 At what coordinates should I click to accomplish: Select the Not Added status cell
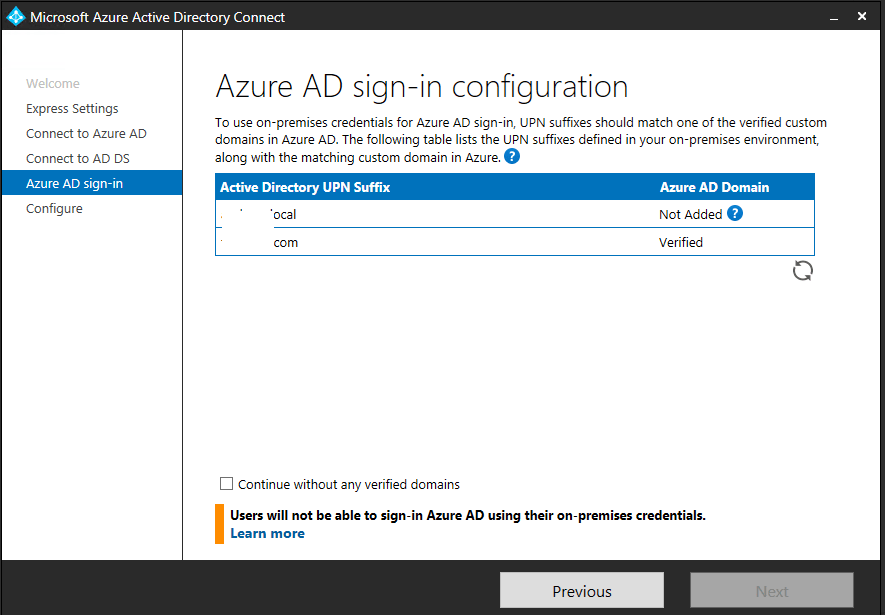[690, 214]
